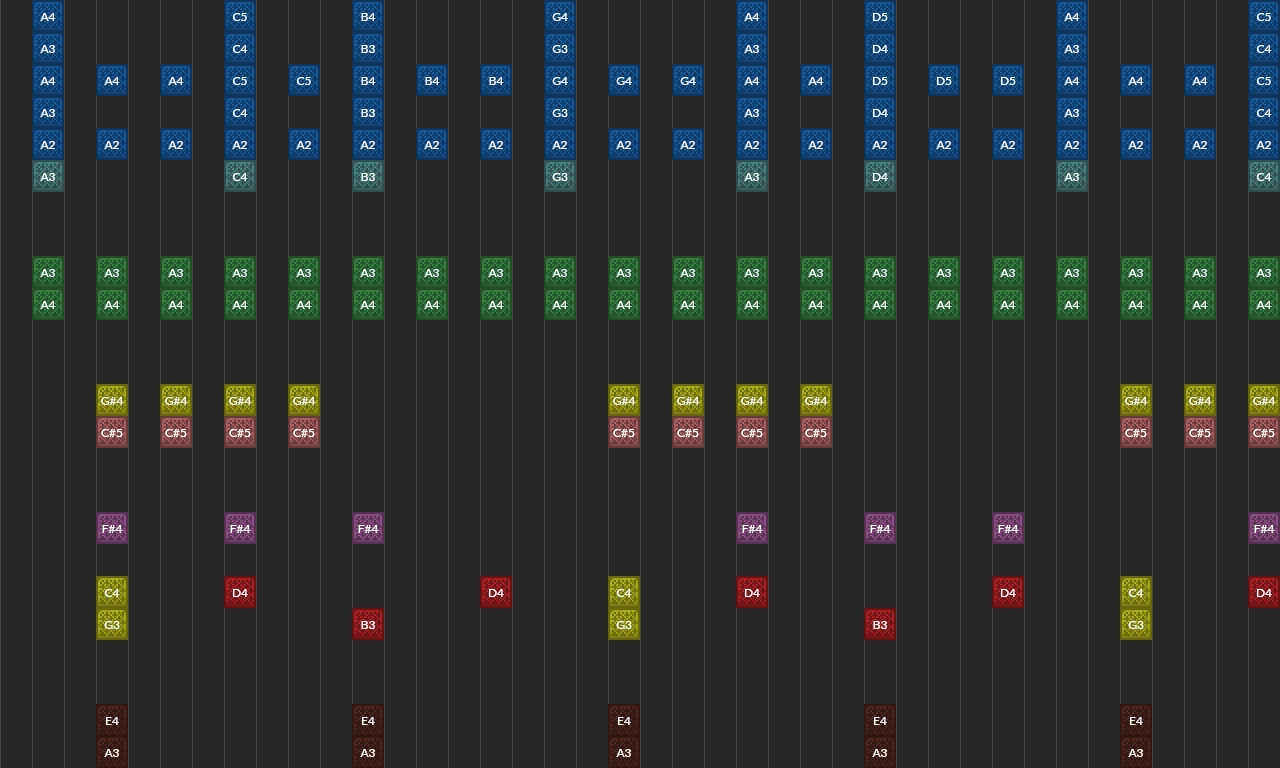Pick the lower blue G3 note
This screenshot has height=768, width=1280.
(560, 113)
